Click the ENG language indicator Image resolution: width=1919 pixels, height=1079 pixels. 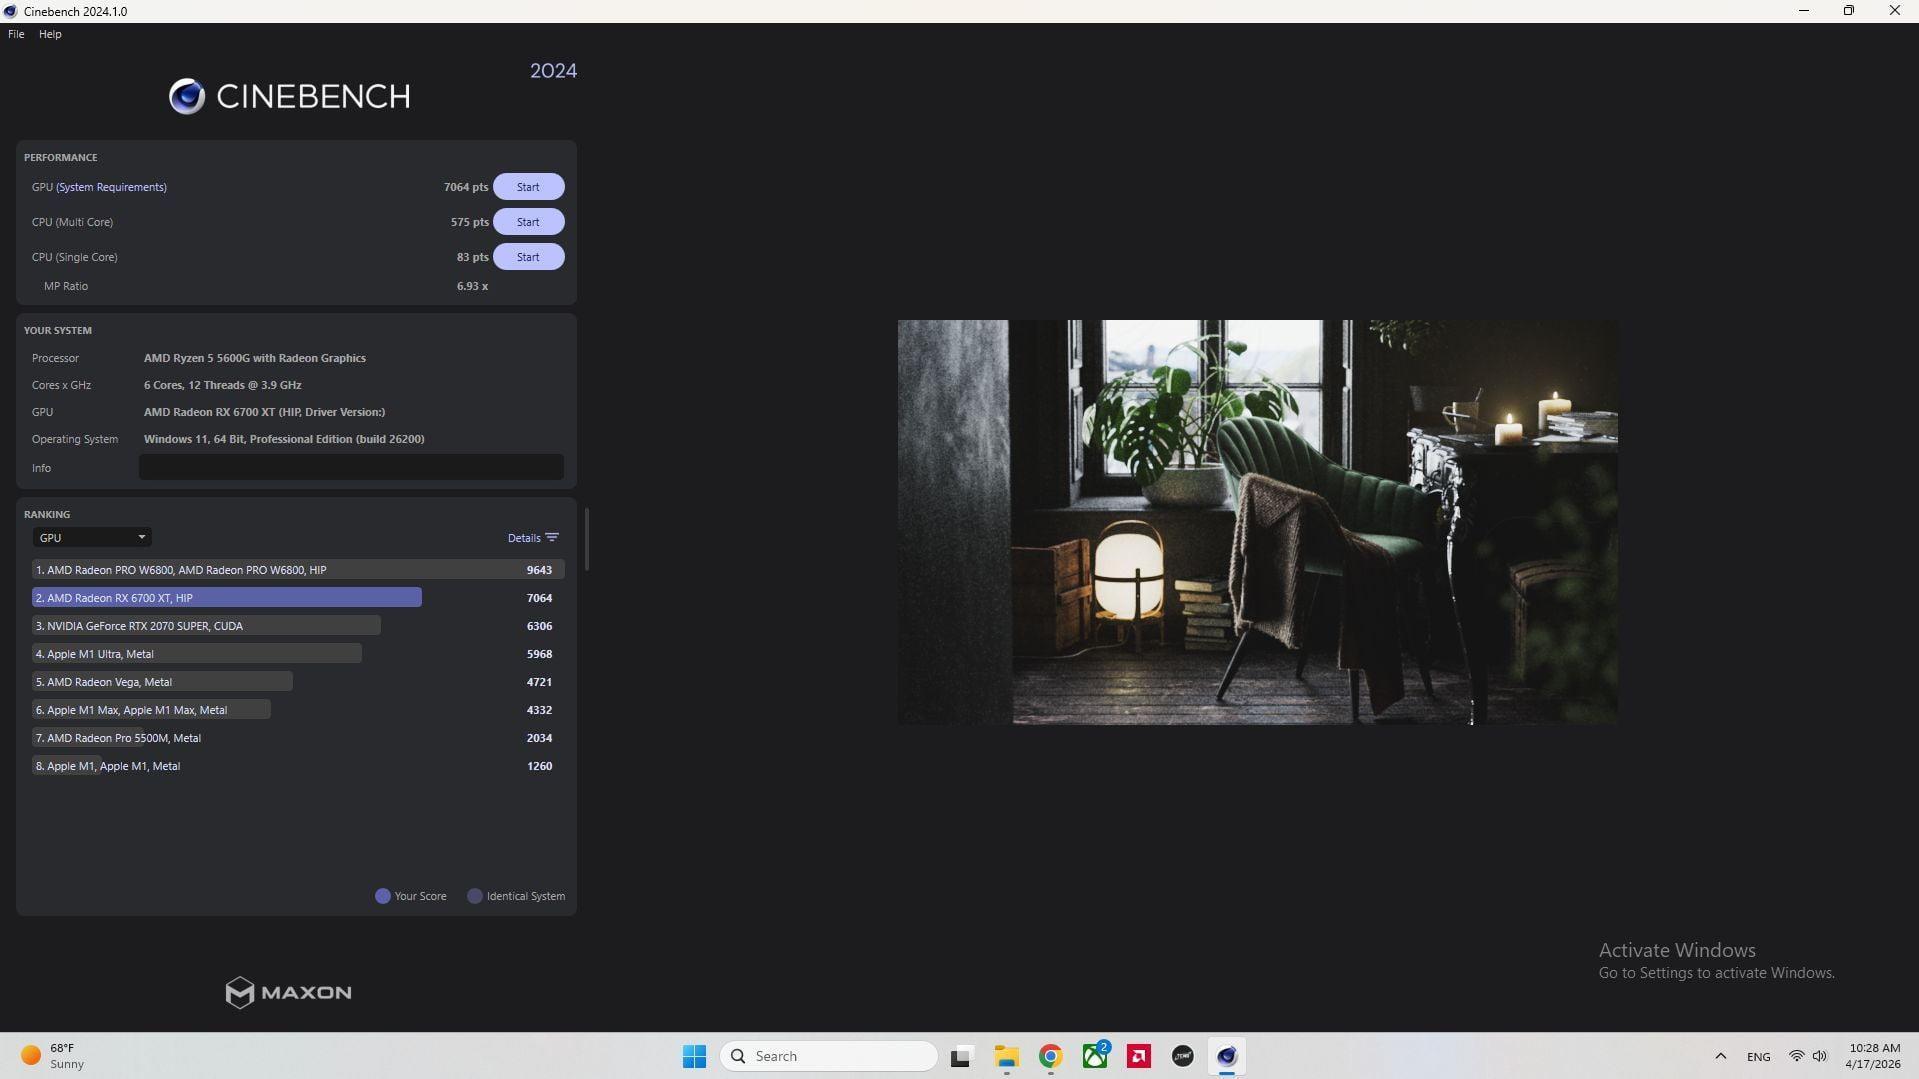(x=1758, y=1057)
